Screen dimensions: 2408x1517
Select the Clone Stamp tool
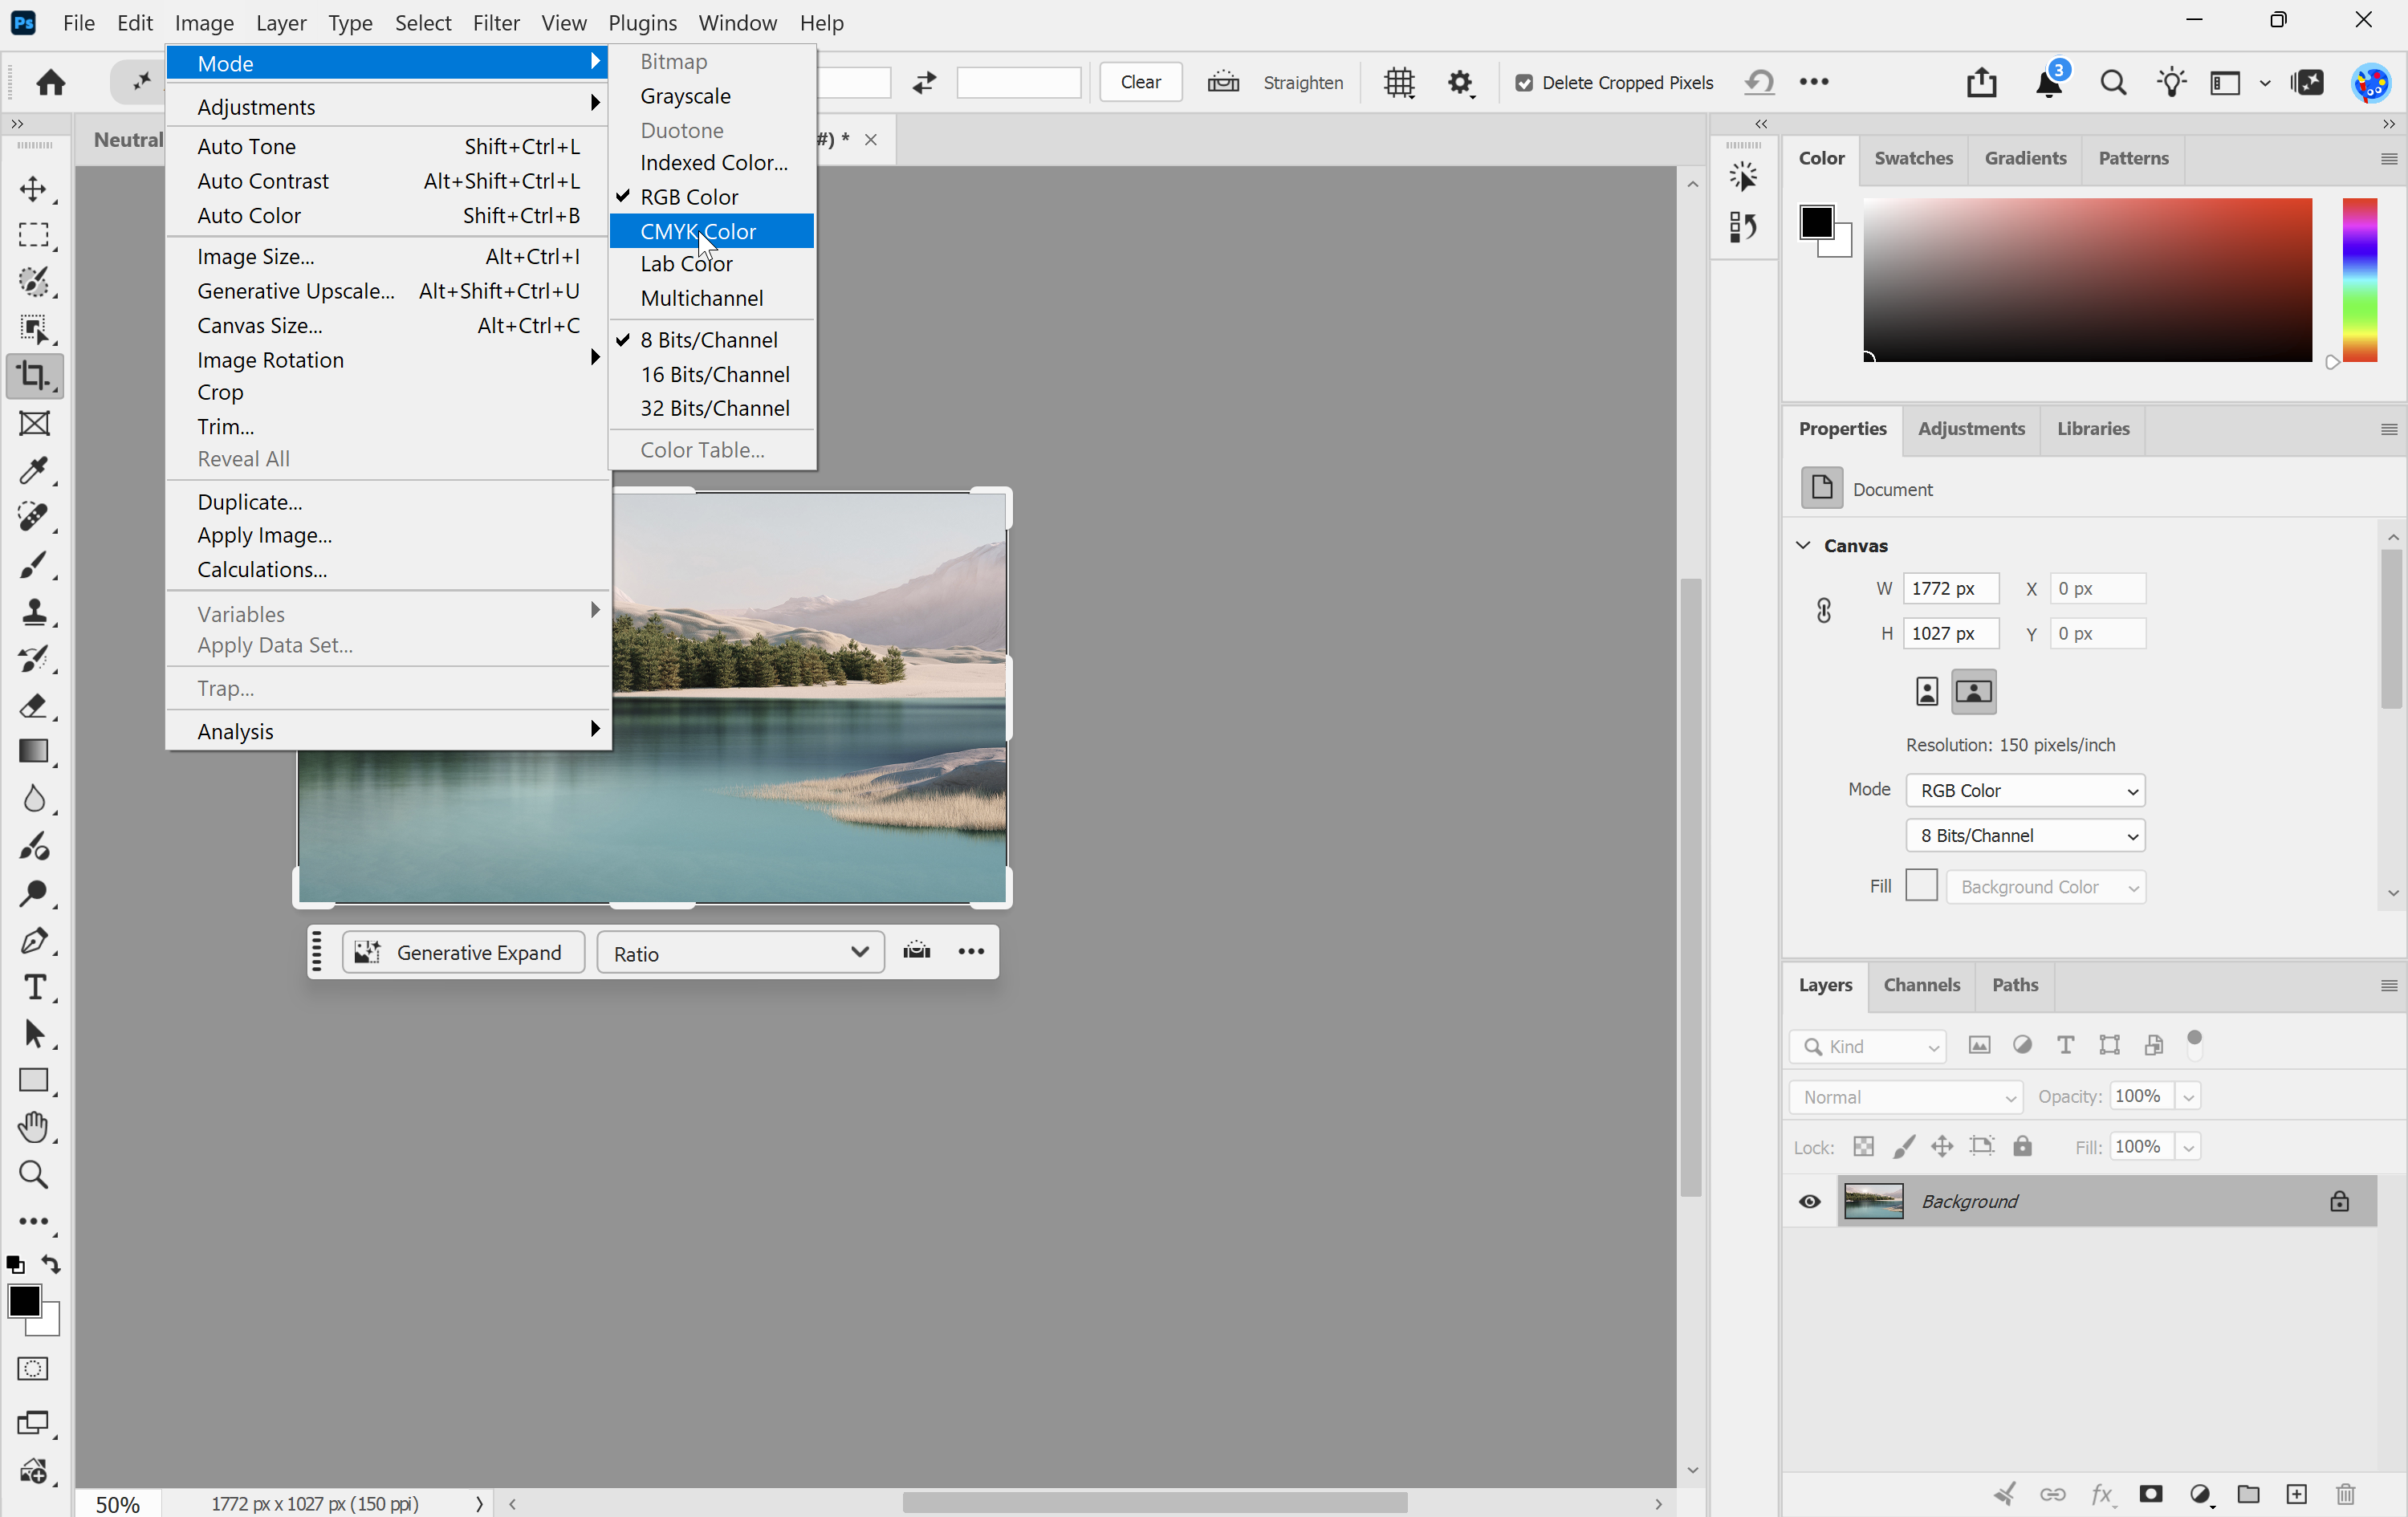pos(34,612)
